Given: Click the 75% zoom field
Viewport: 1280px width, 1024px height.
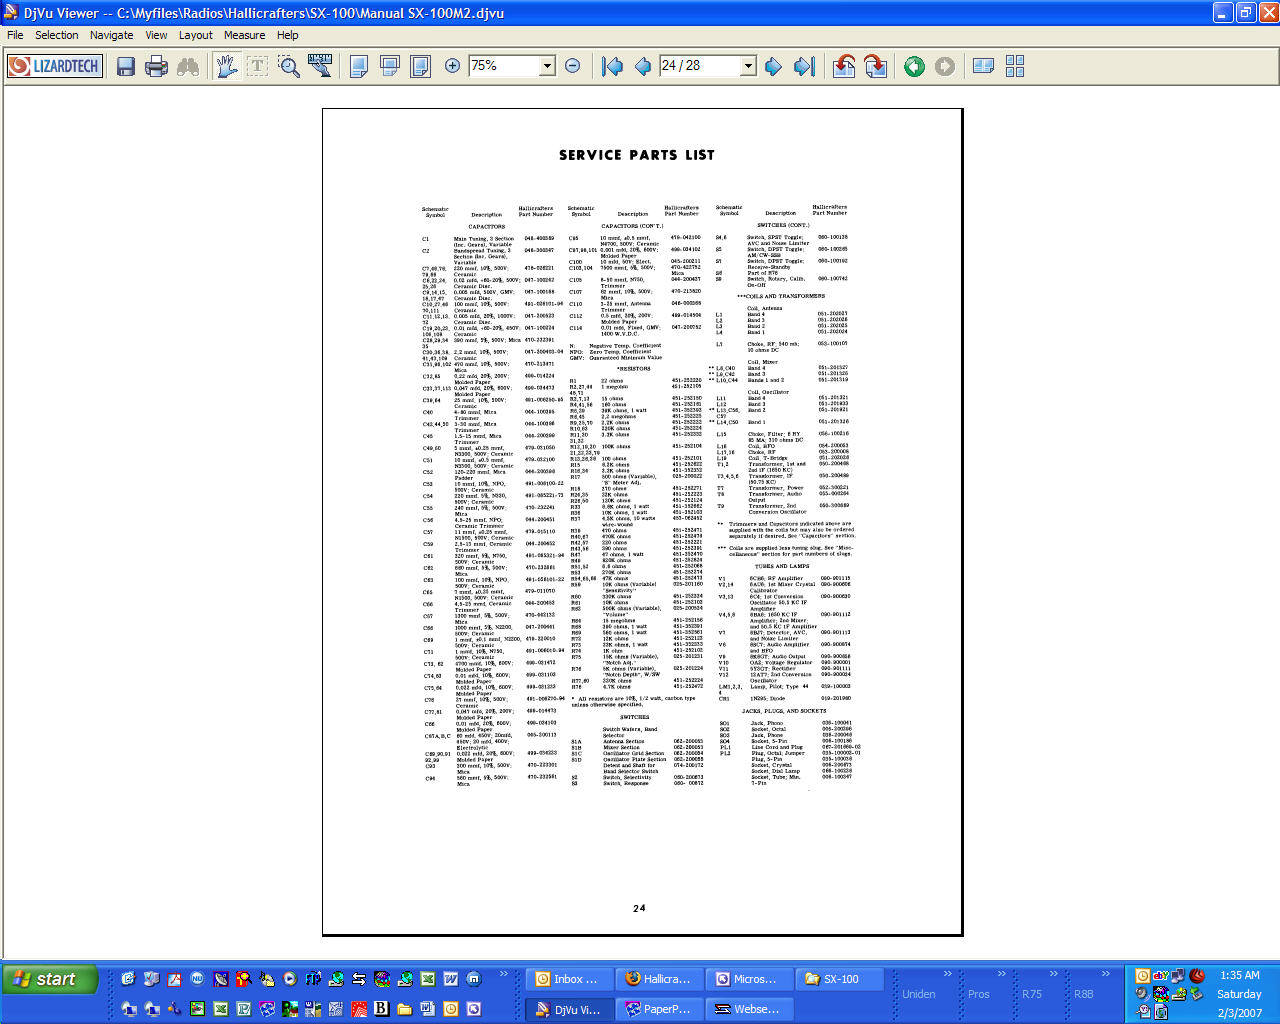Looking at the screenshot, I should (x=504, y=66).
